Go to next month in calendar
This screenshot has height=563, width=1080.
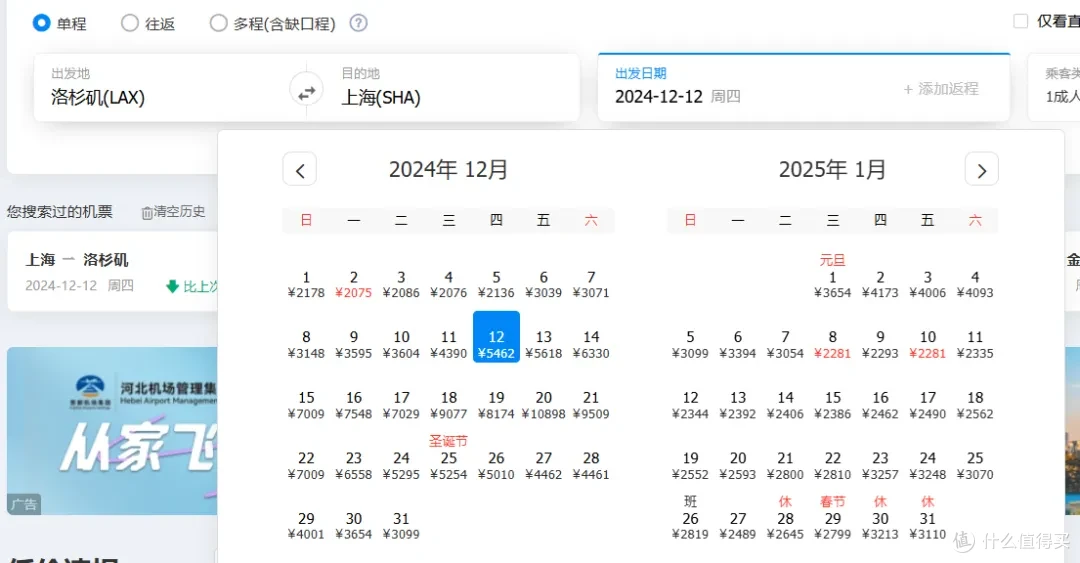pyautogui.click(x=981, y=170)
